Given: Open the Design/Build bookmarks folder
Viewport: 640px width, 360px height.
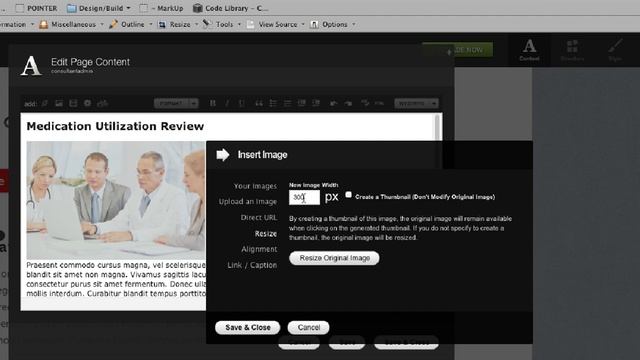Looking at the screenshot, I should tap(98, 8).
